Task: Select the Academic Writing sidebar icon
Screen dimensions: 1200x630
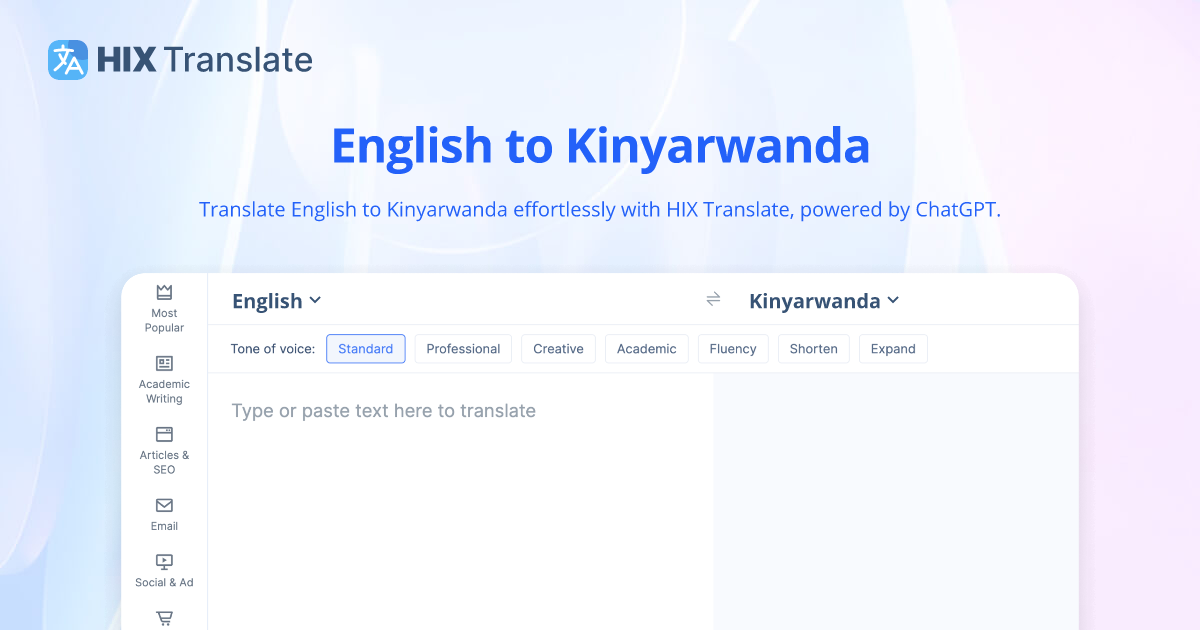Action: pos(164,363)
